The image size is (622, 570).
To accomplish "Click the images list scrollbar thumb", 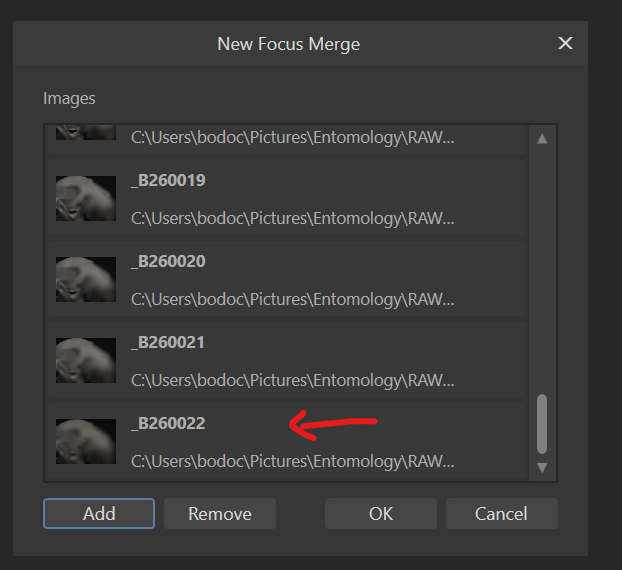I will 542,424.
